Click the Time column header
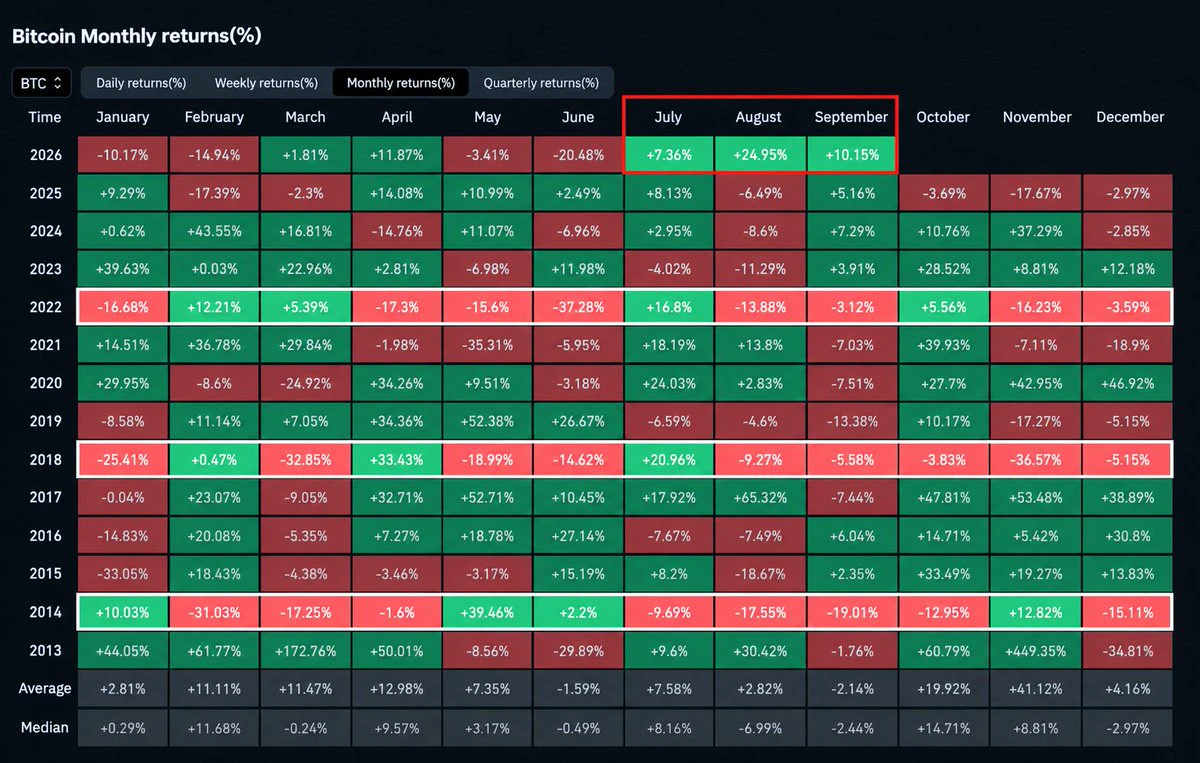This screenshot has height=763, width=1200. click(45, 117)
